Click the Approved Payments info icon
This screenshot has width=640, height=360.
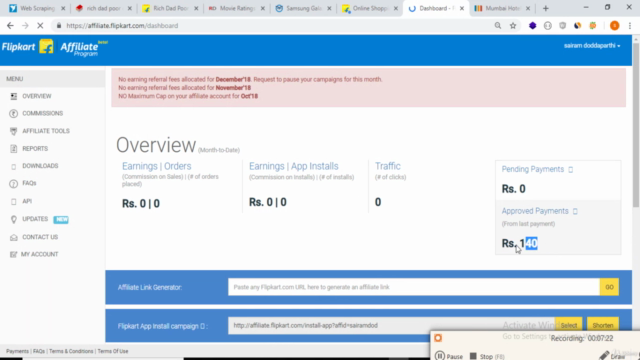(575, 211)
